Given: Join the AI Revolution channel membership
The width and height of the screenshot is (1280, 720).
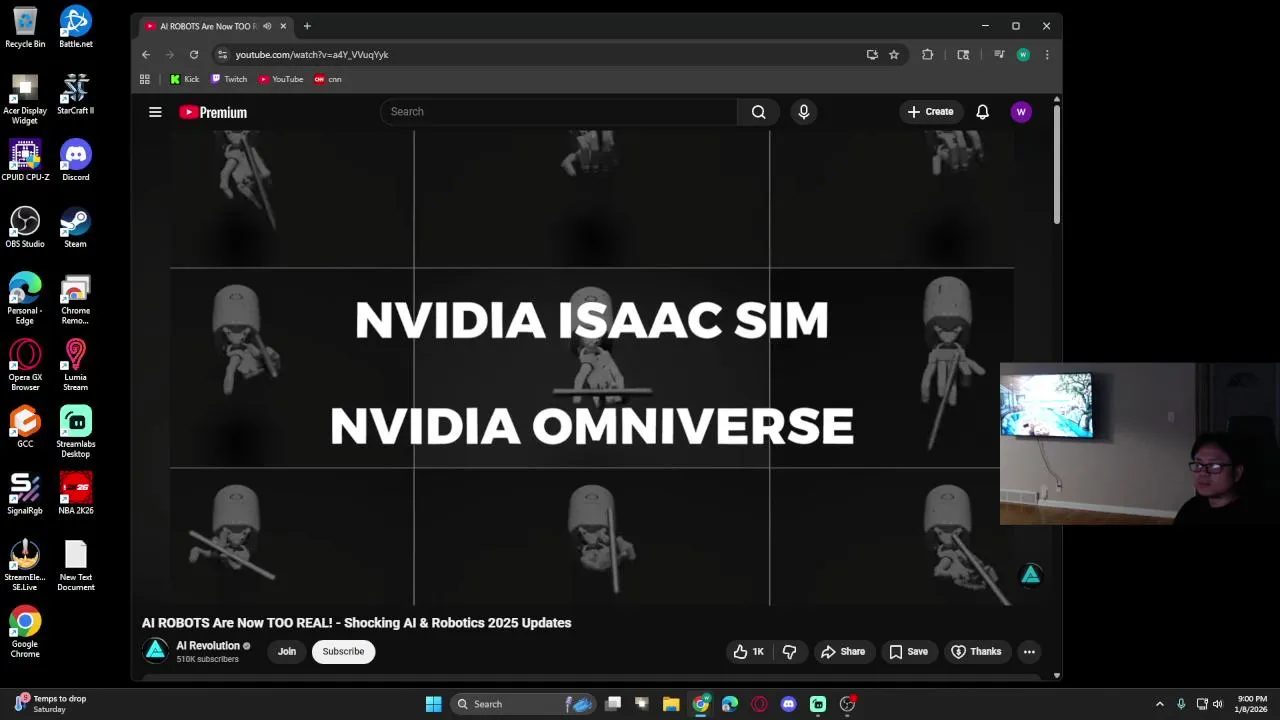Looking at the screenshot, I should coord(287,652).
